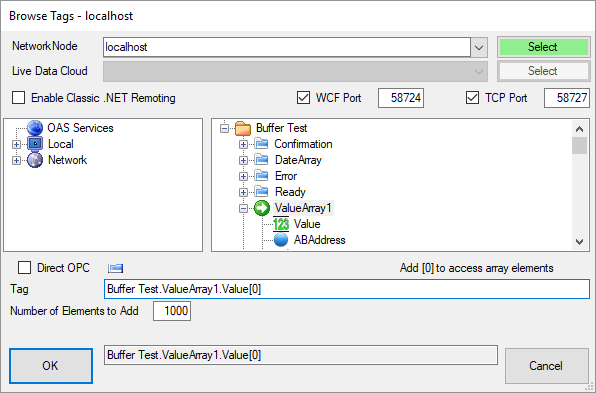Click the green Select button
The image size is (596, 393).
tap(544, 47)
